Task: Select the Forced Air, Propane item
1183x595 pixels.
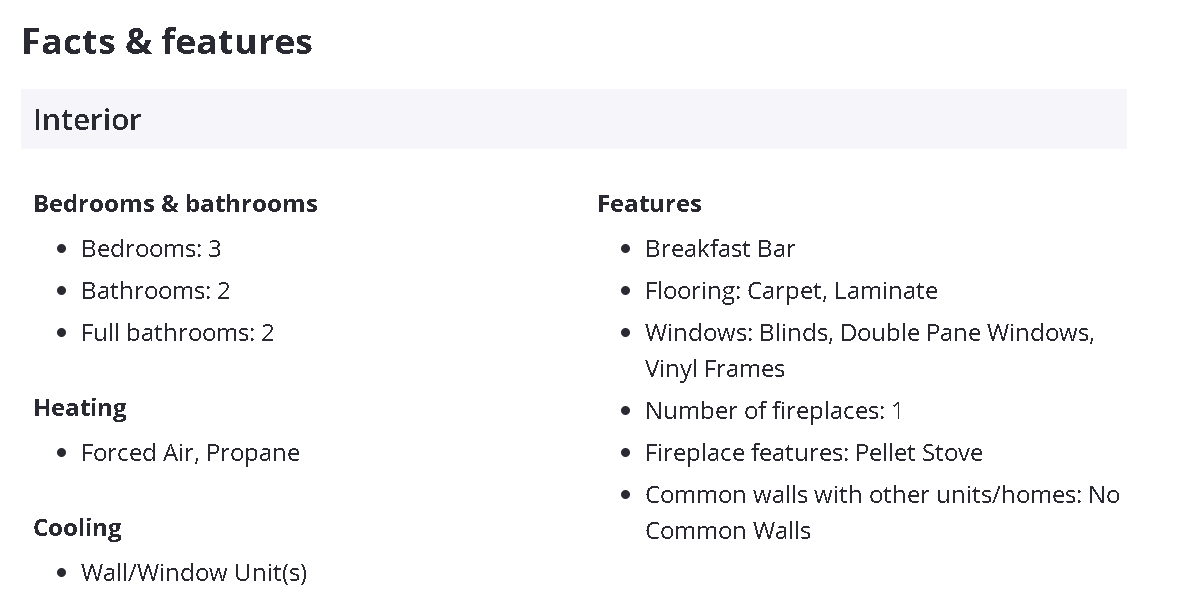Action: pyautogui.click(x=190, y=453)
